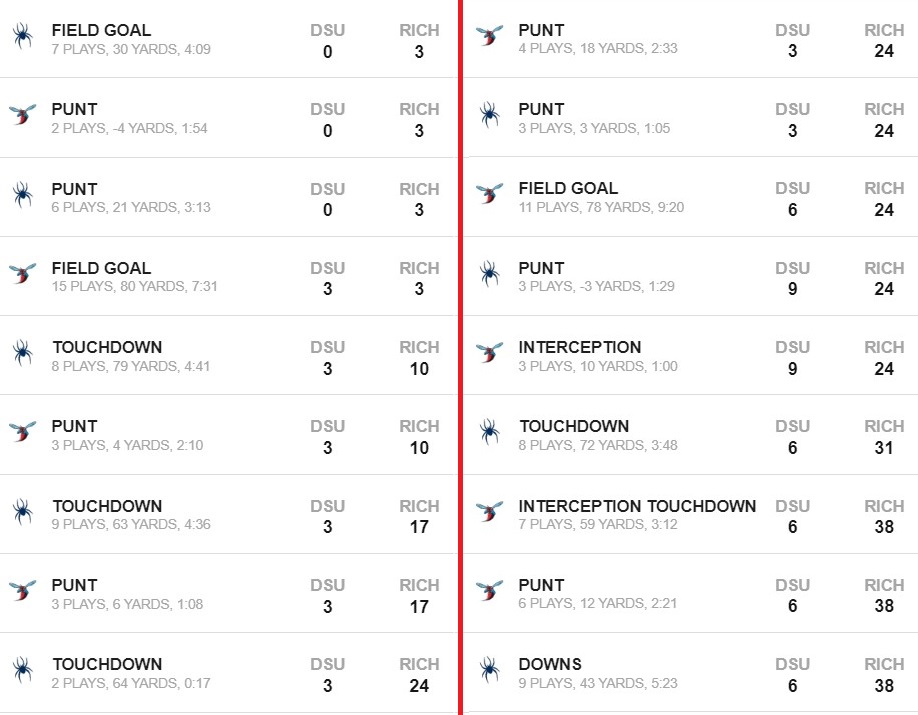Image resolution: width=918 pixels, height=715 pixels.
Task: Click the hornet logo next to the 15-play field goal
Action: 22,273
